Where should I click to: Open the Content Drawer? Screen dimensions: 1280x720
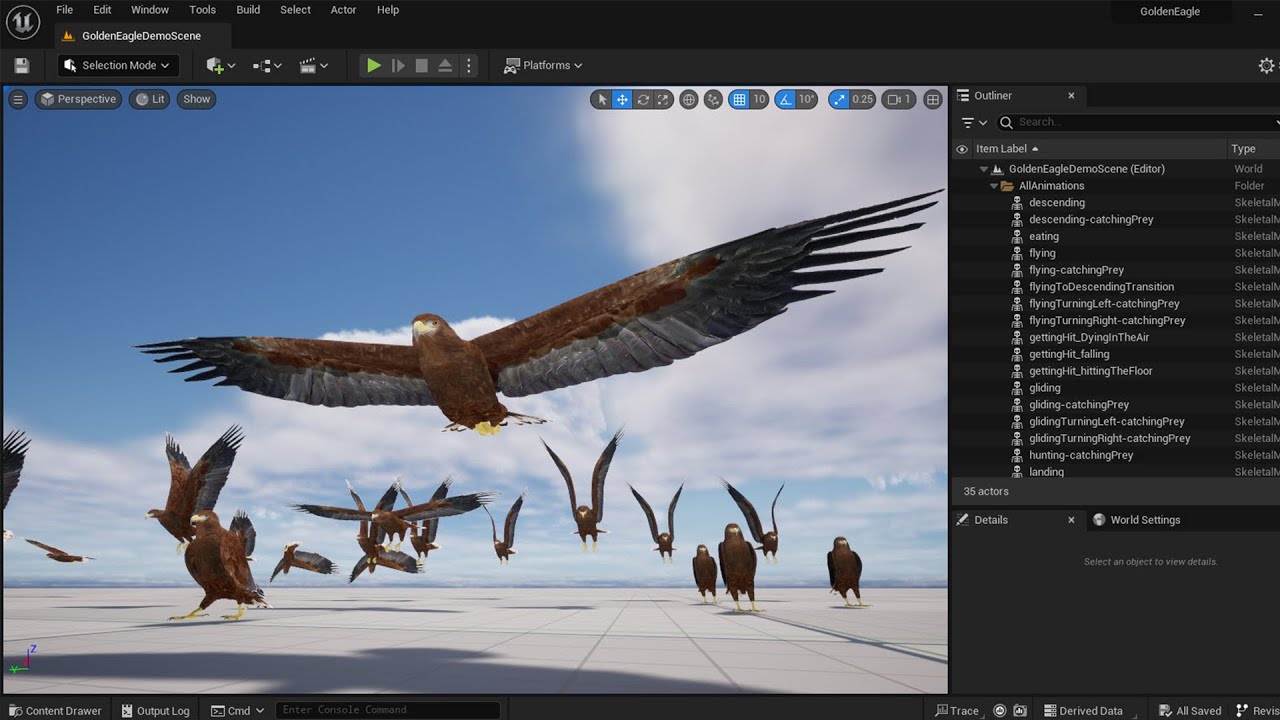coord(55,711)
